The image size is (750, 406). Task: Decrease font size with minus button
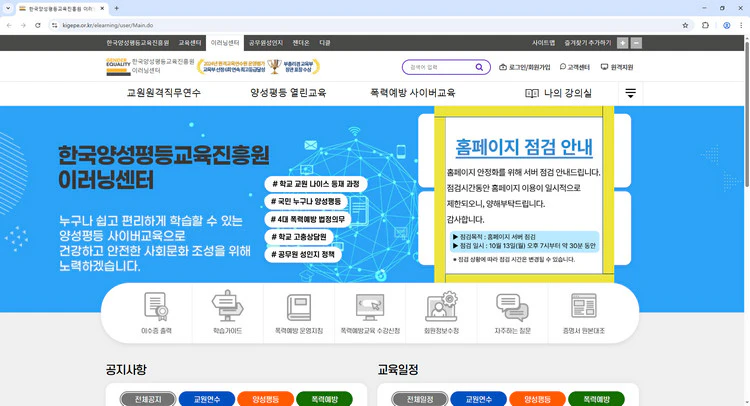[x=637, y=43]
